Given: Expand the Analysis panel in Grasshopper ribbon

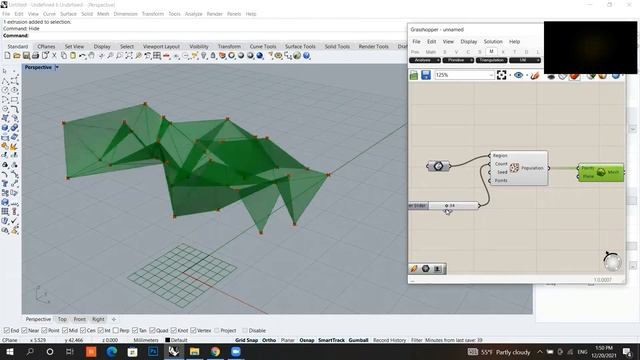Looking at the screenshot, I should coord(424,60).
